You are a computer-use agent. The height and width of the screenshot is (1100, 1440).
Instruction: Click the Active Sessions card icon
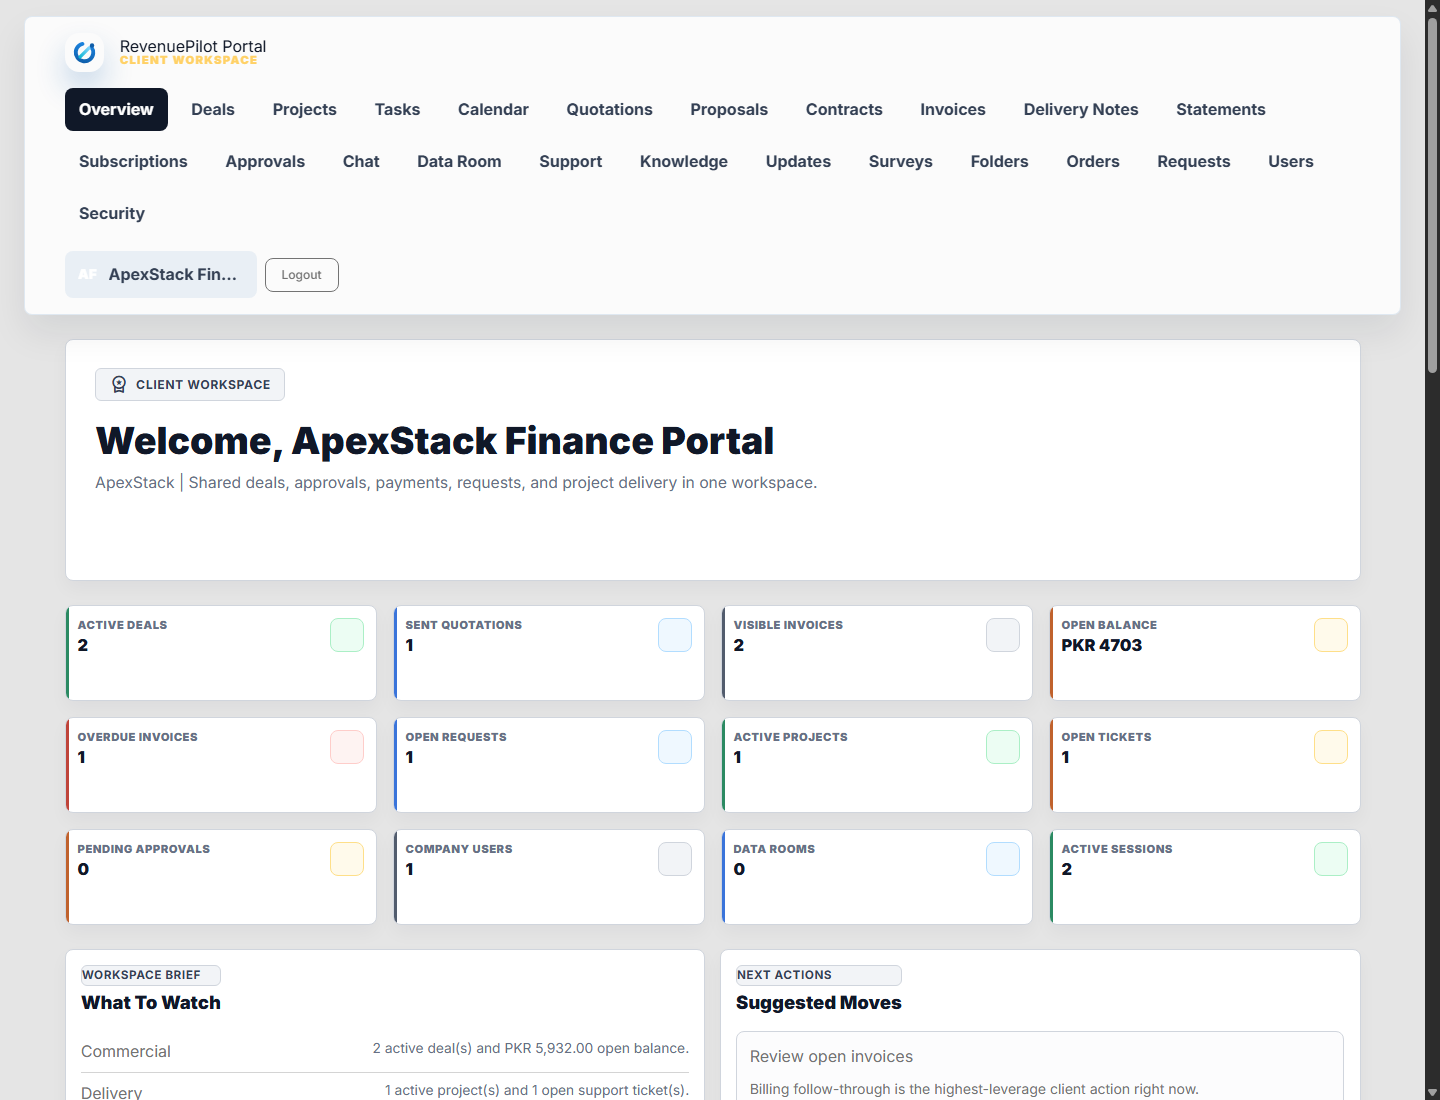point(1331,859)
